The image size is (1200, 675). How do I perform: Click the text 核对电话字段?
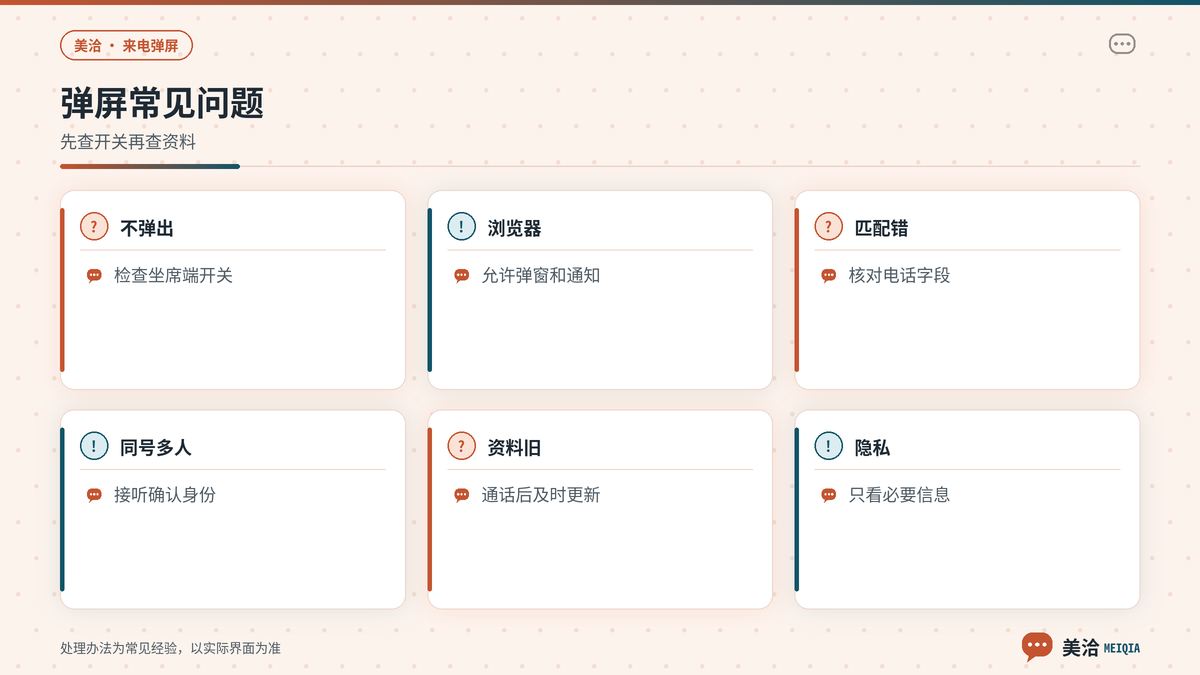pyautogui.click(x=899, y=276)
